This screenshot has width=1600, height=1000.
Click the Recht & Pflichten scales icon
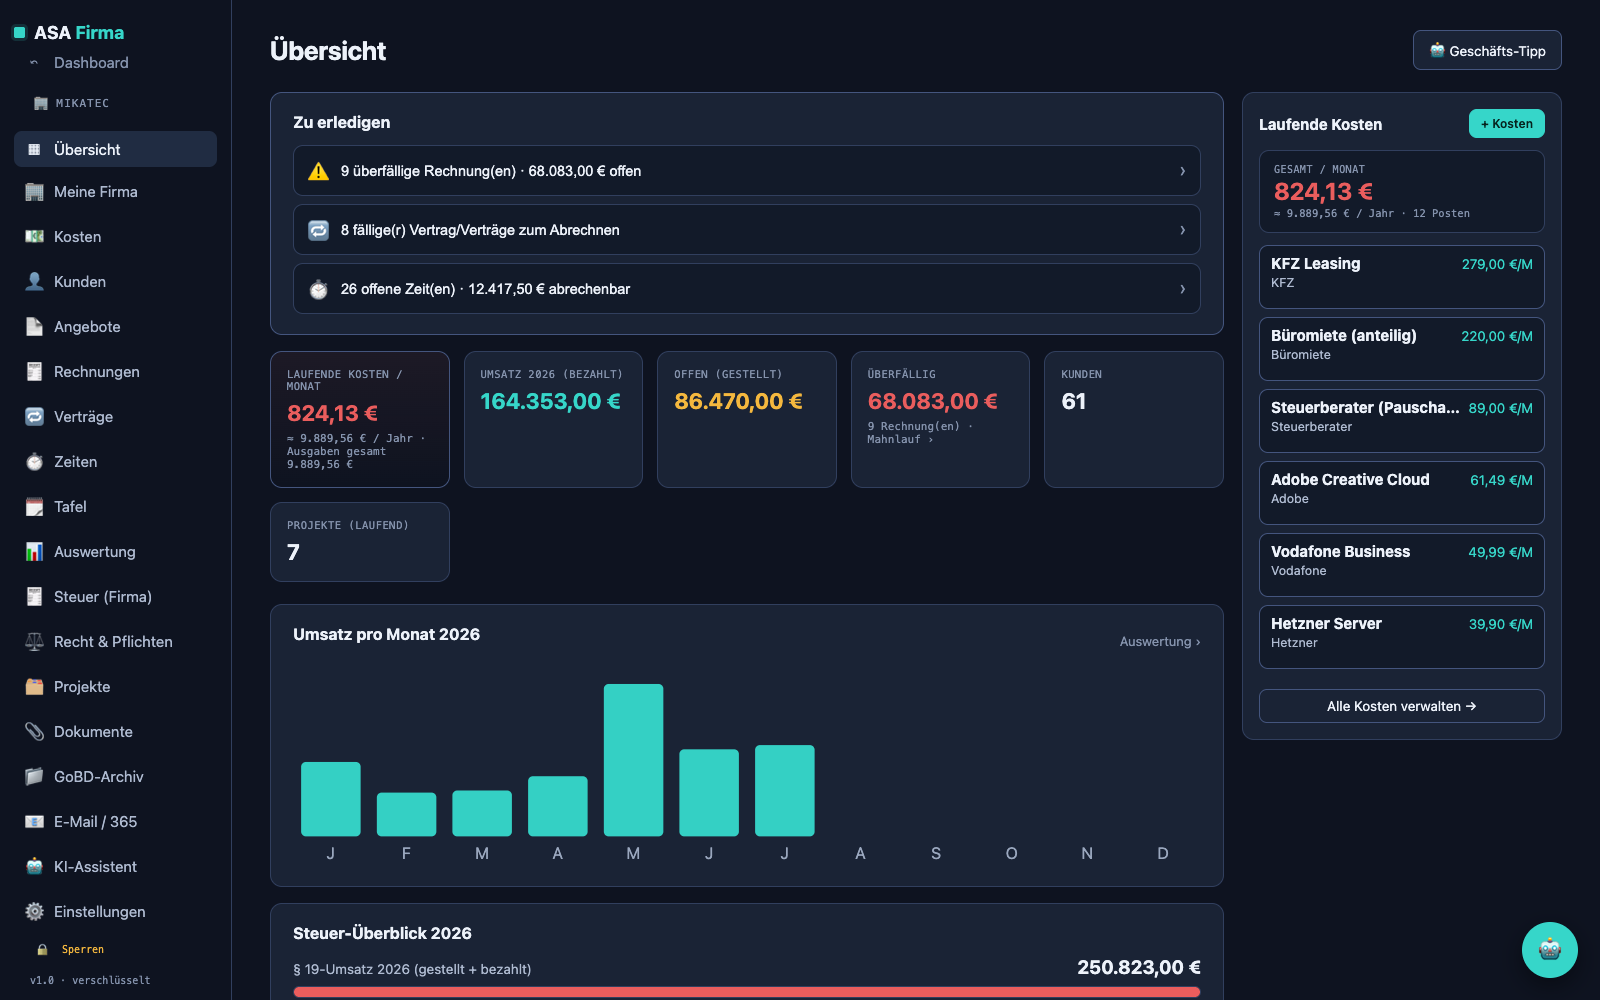point(35,642)
